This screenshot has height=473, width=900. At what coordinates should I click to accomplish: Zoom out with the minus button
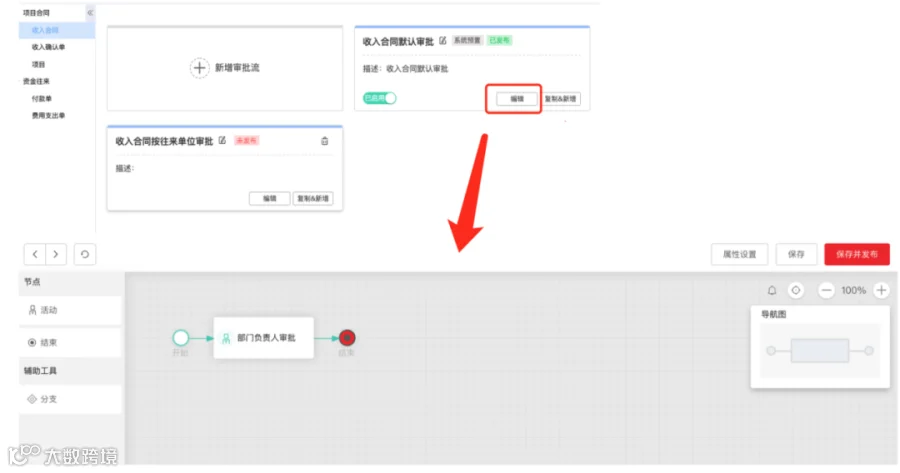(x=826, y=290)
